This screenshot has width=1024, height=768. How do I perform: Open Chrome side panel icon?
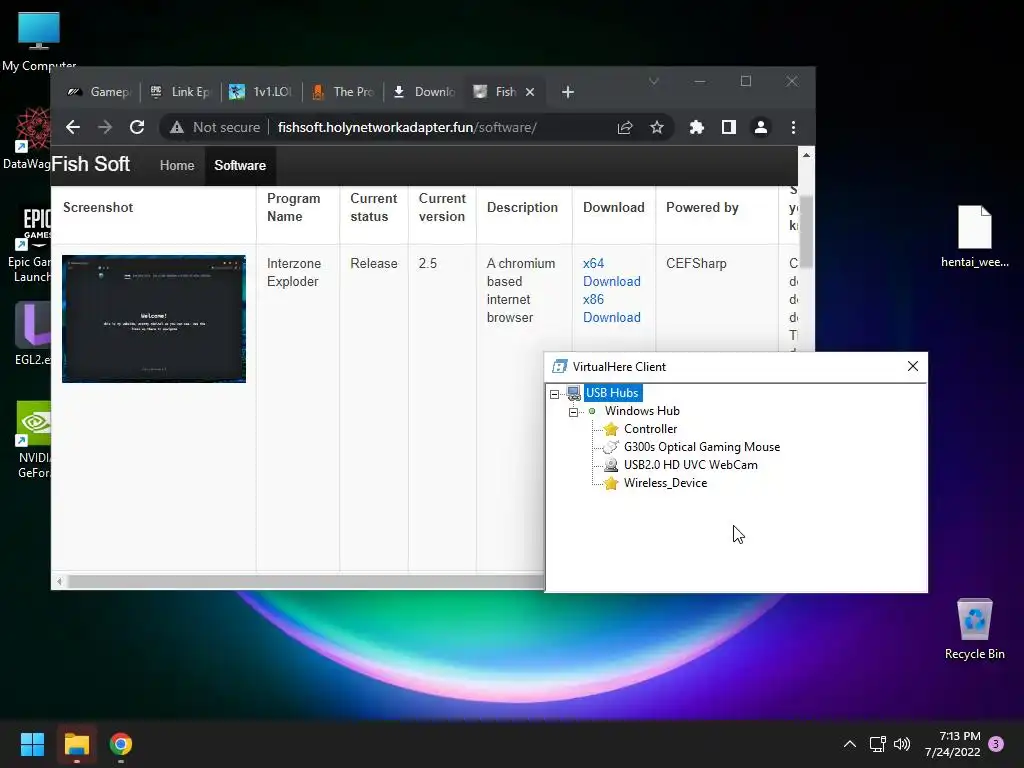[x=729, y=127]
